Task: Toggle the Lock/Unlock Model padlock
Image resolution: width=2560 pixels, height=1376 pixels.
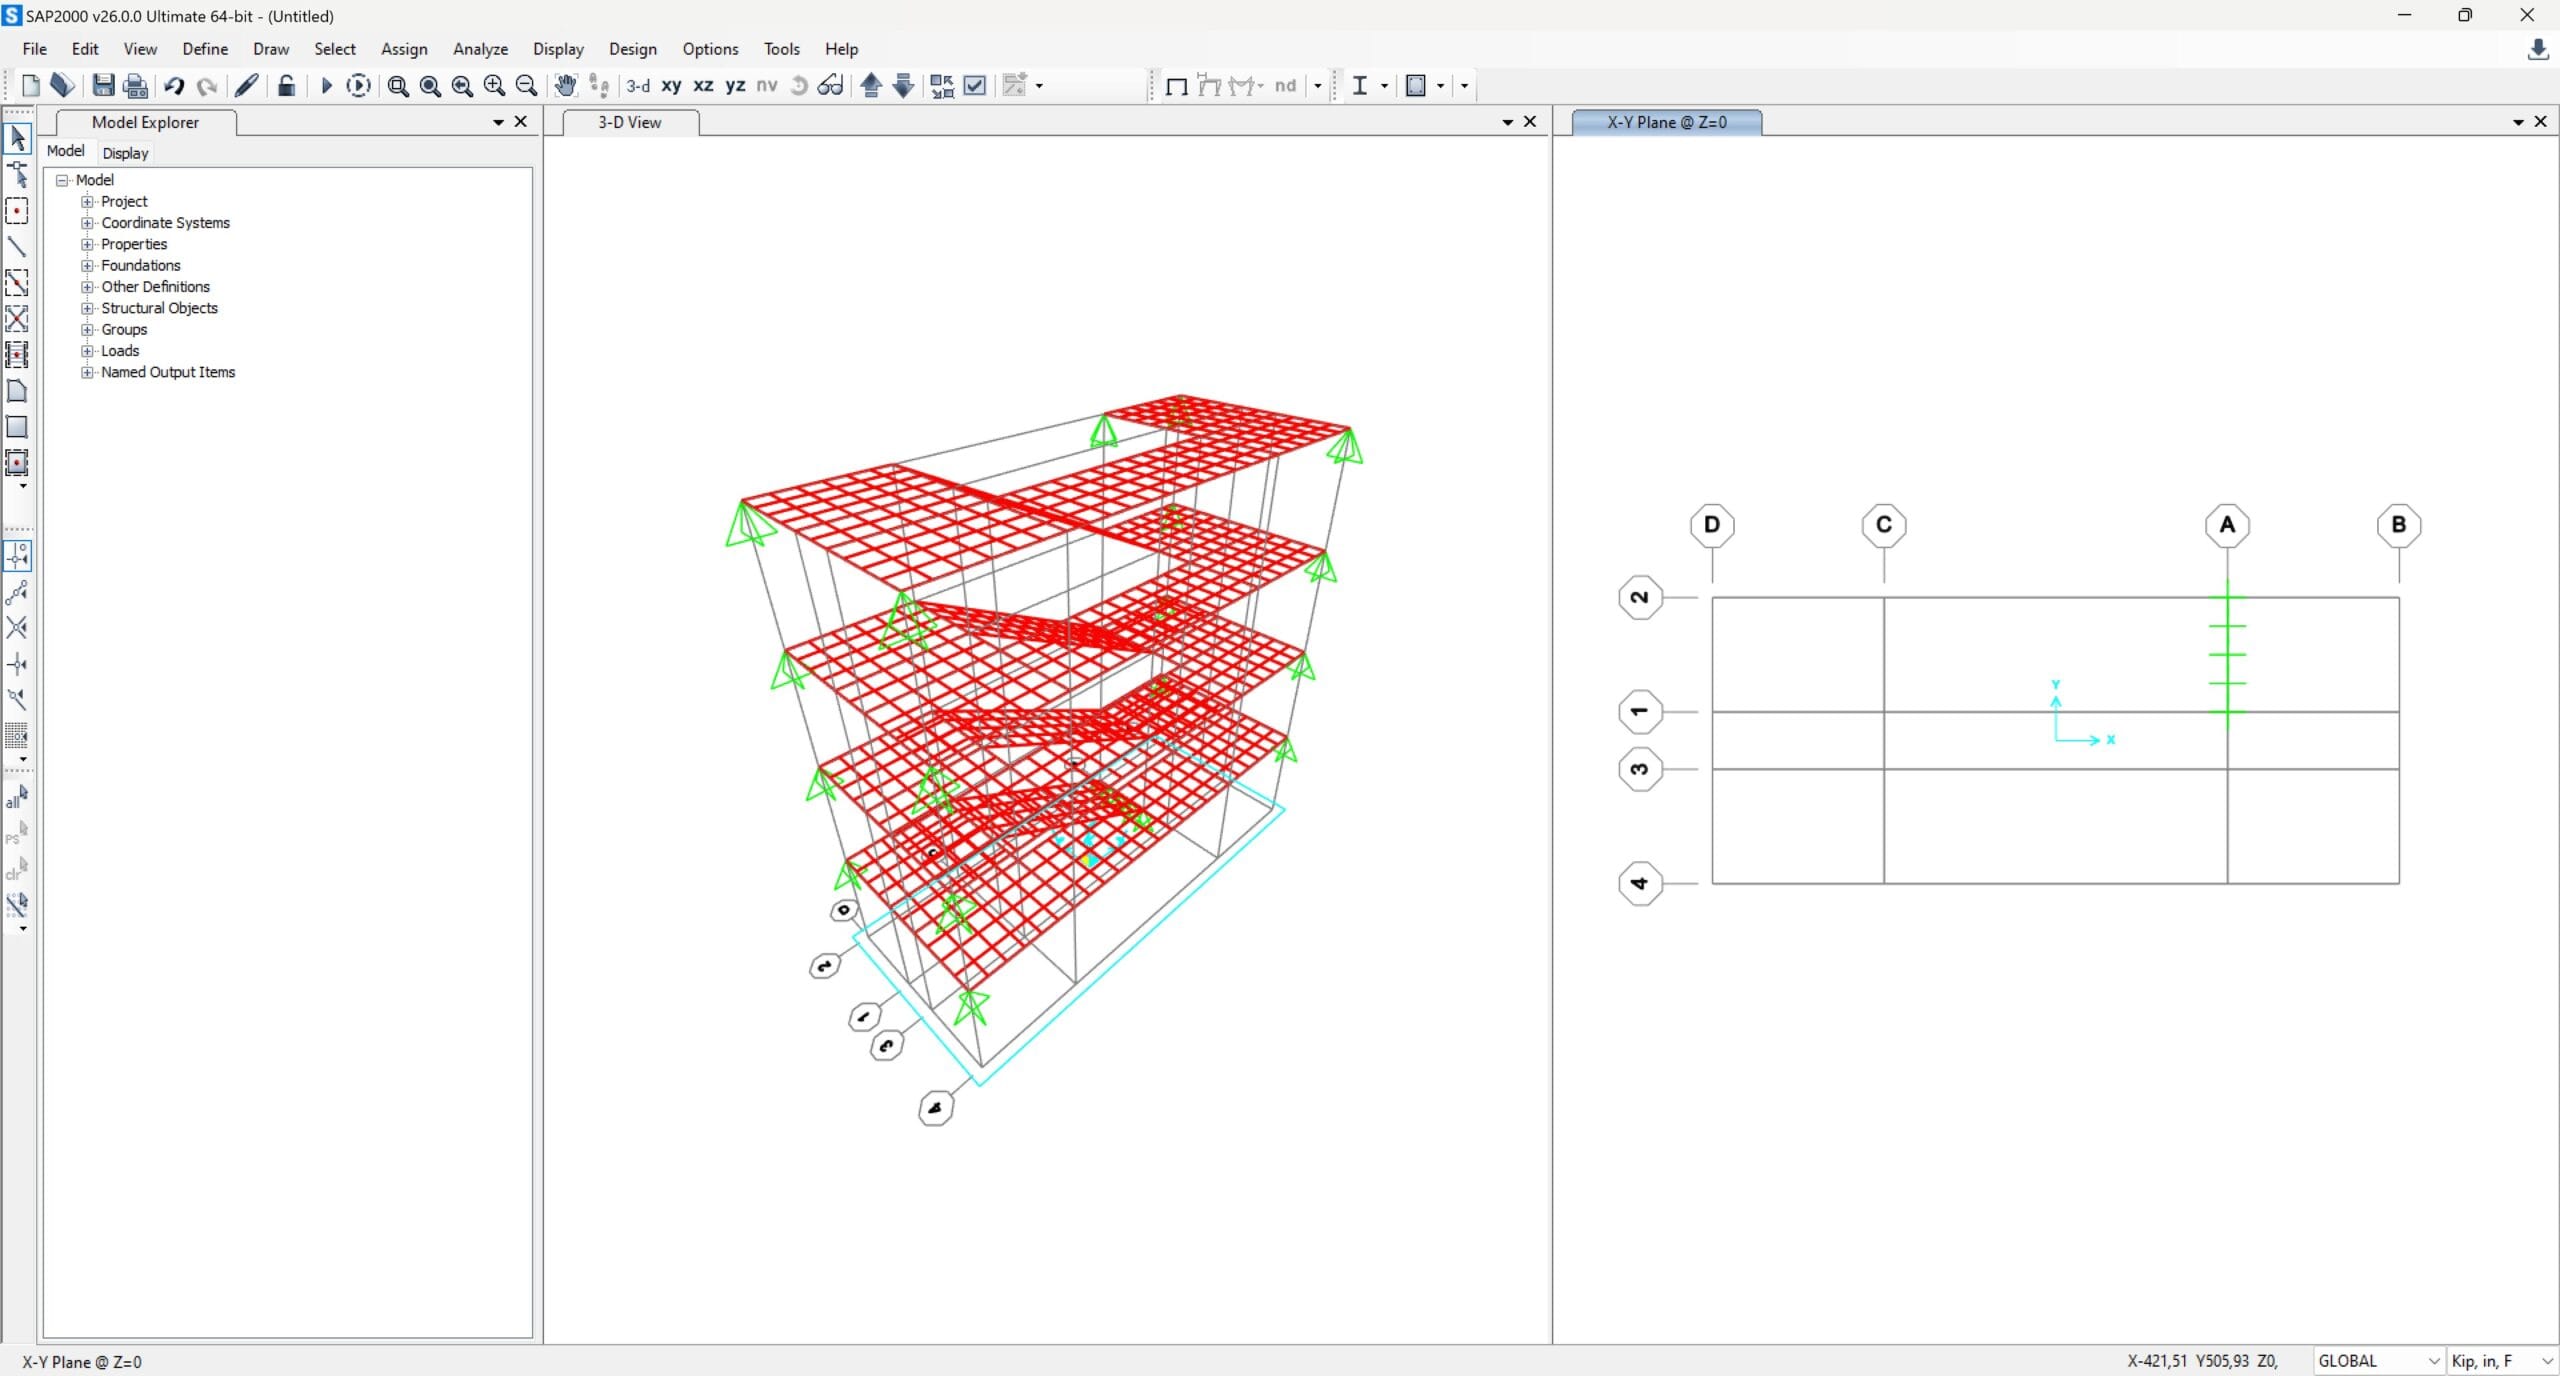Action: [286, 86]
